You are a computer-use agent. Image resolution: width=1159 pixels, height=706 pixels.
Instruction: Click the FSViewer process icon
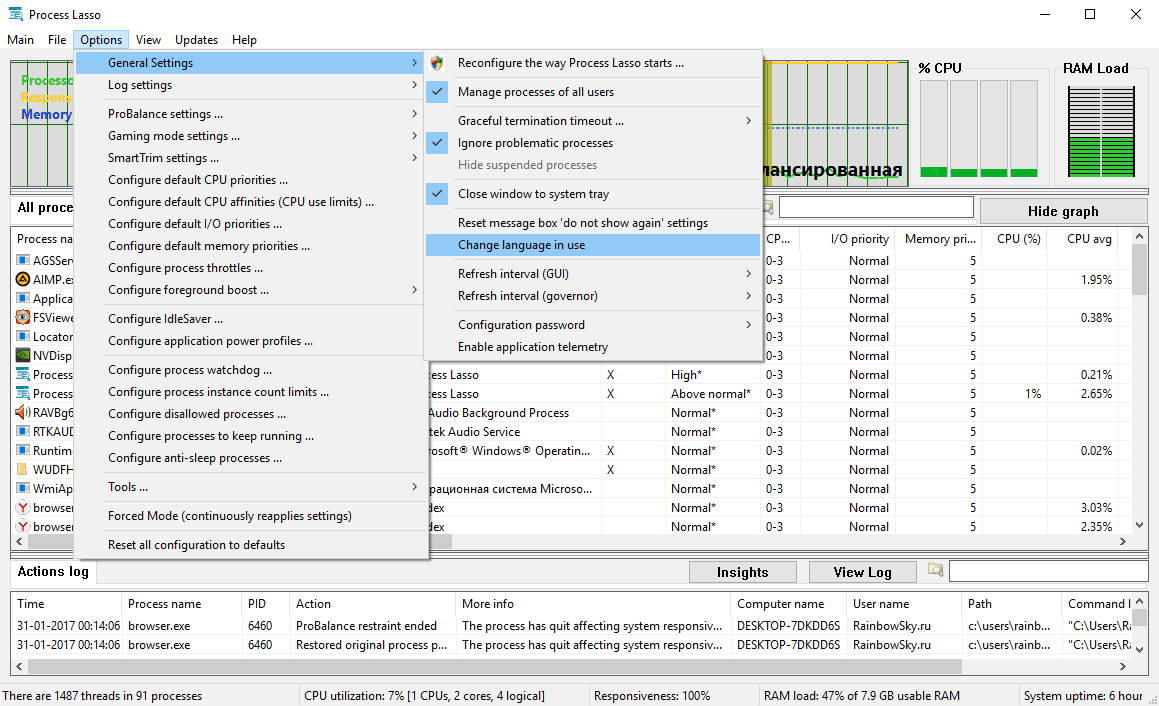(x=23, y=317)
